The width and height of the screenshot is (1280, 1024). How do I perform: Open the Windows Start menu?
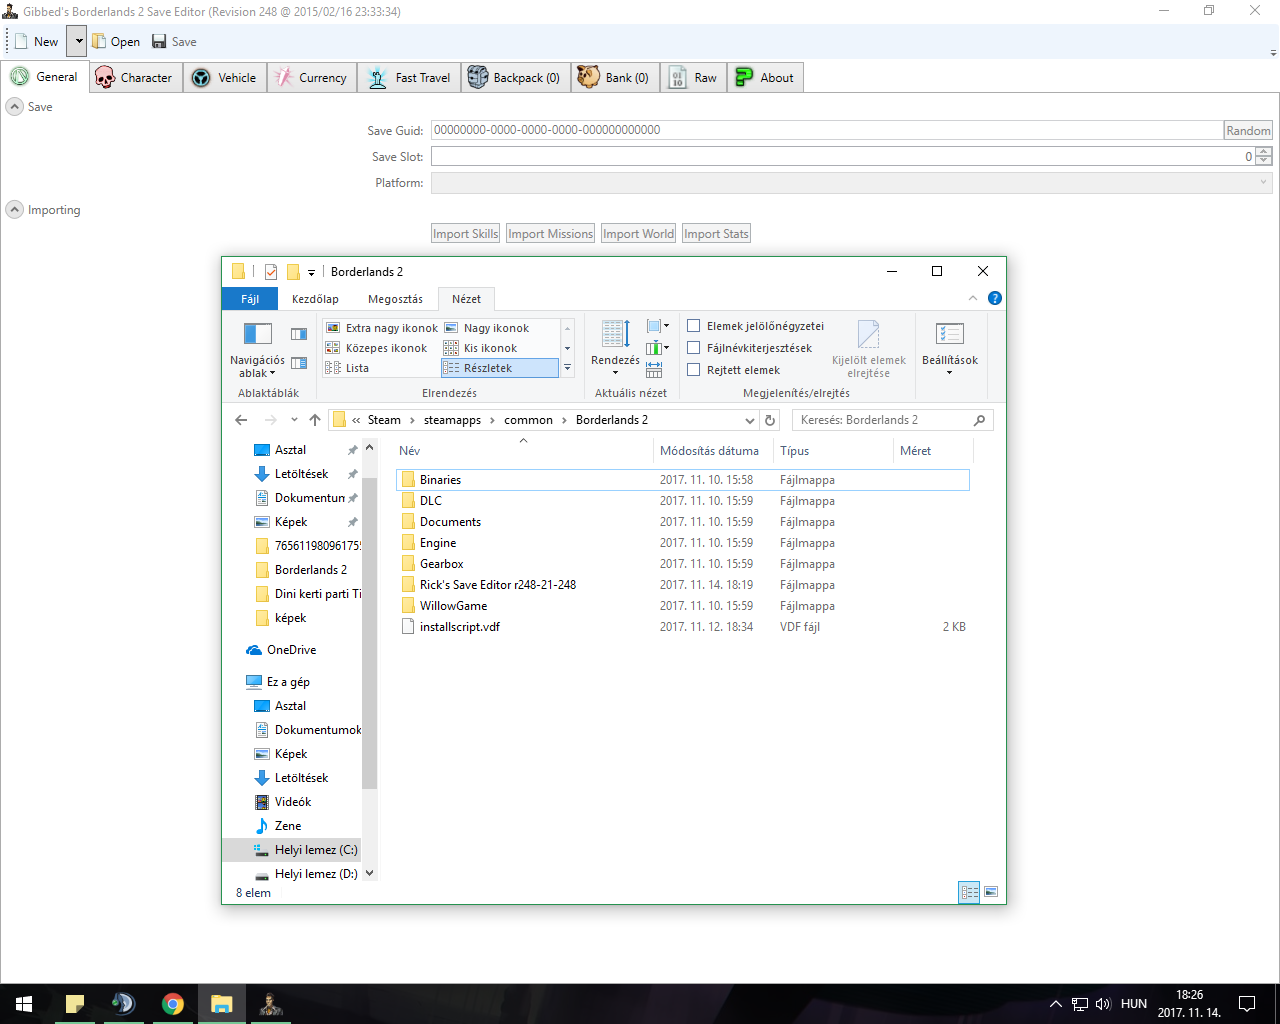[24, 1004]
